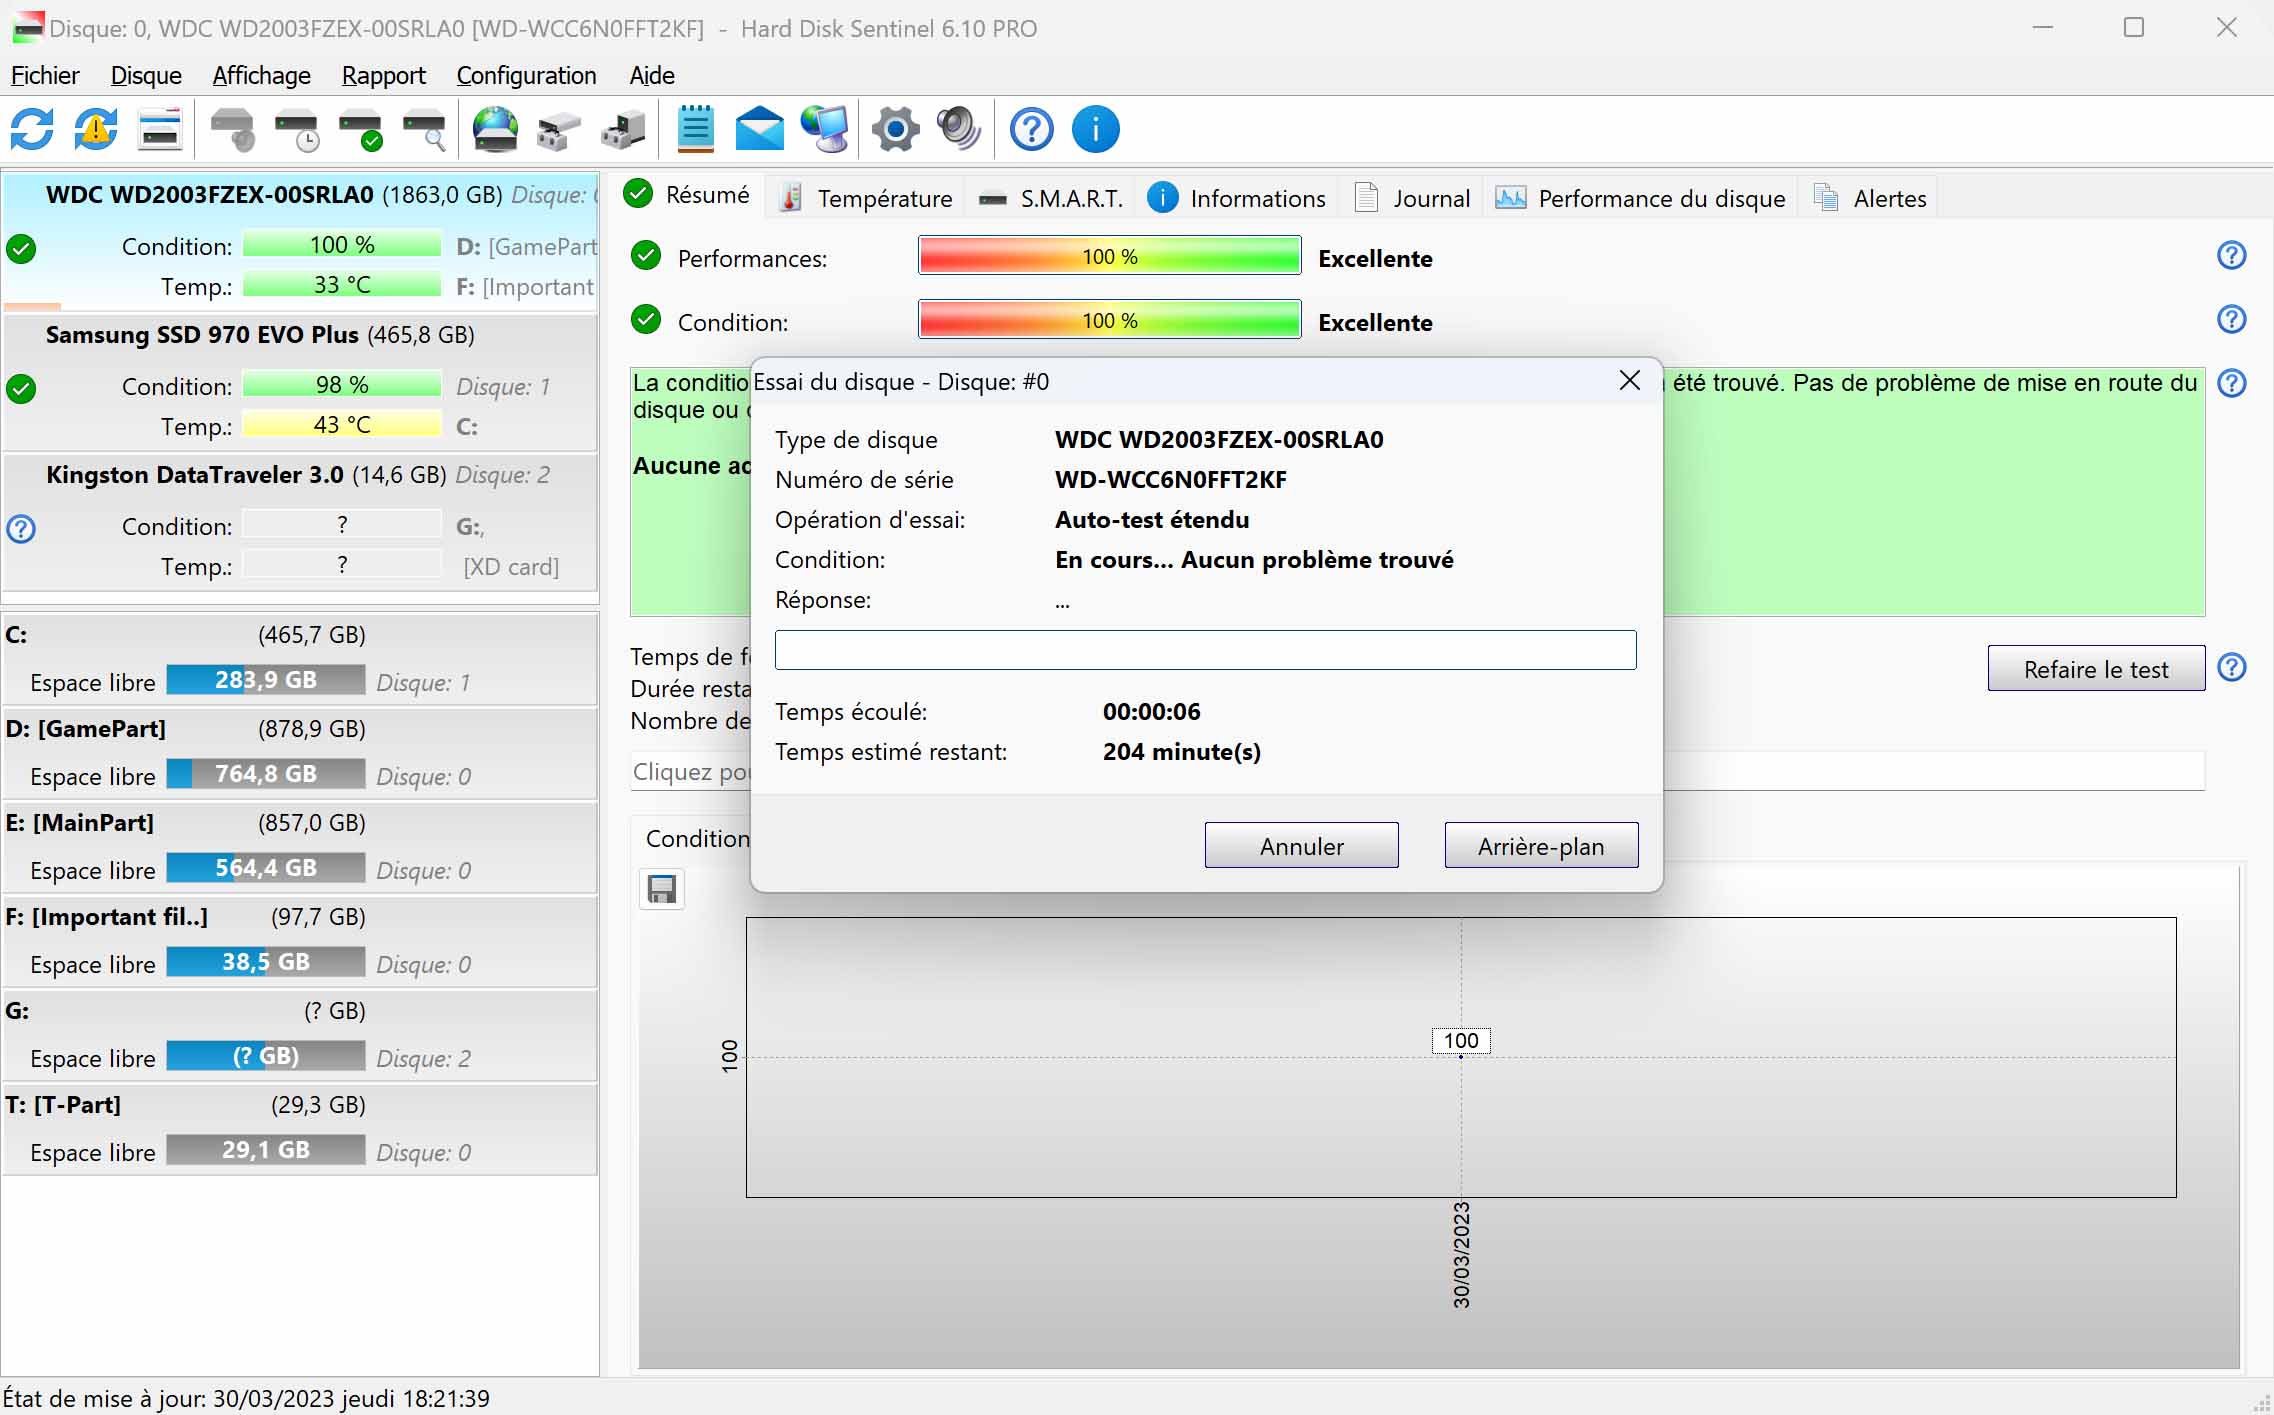Select the C: partition row
2274x1415 pixels.
point(300,659)
